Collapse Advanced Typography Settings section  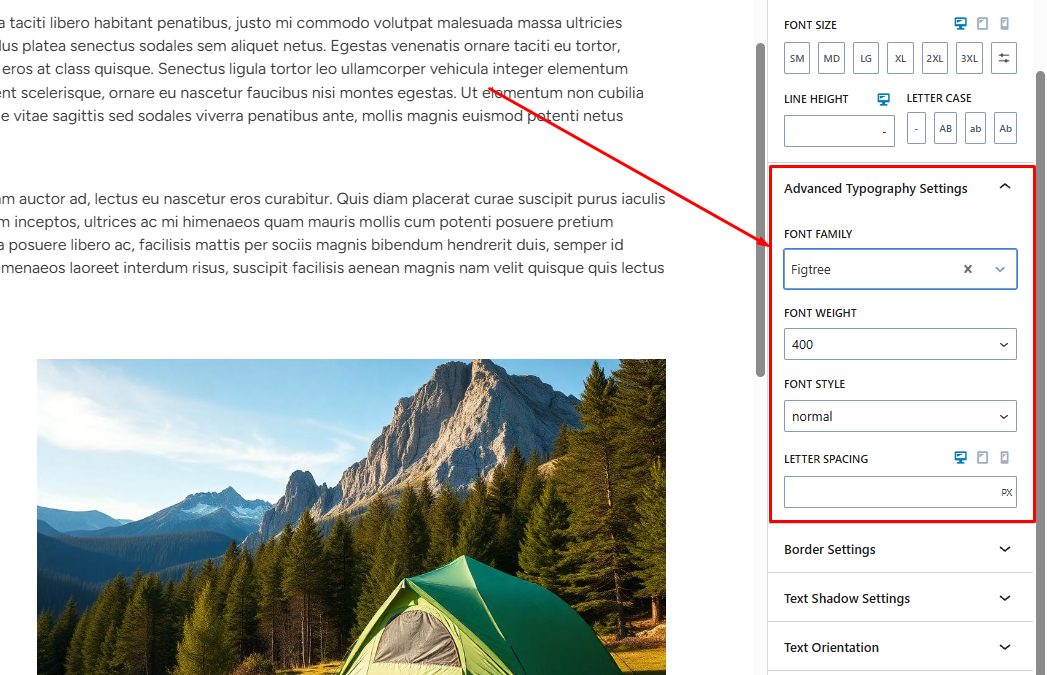point(1005,187)
